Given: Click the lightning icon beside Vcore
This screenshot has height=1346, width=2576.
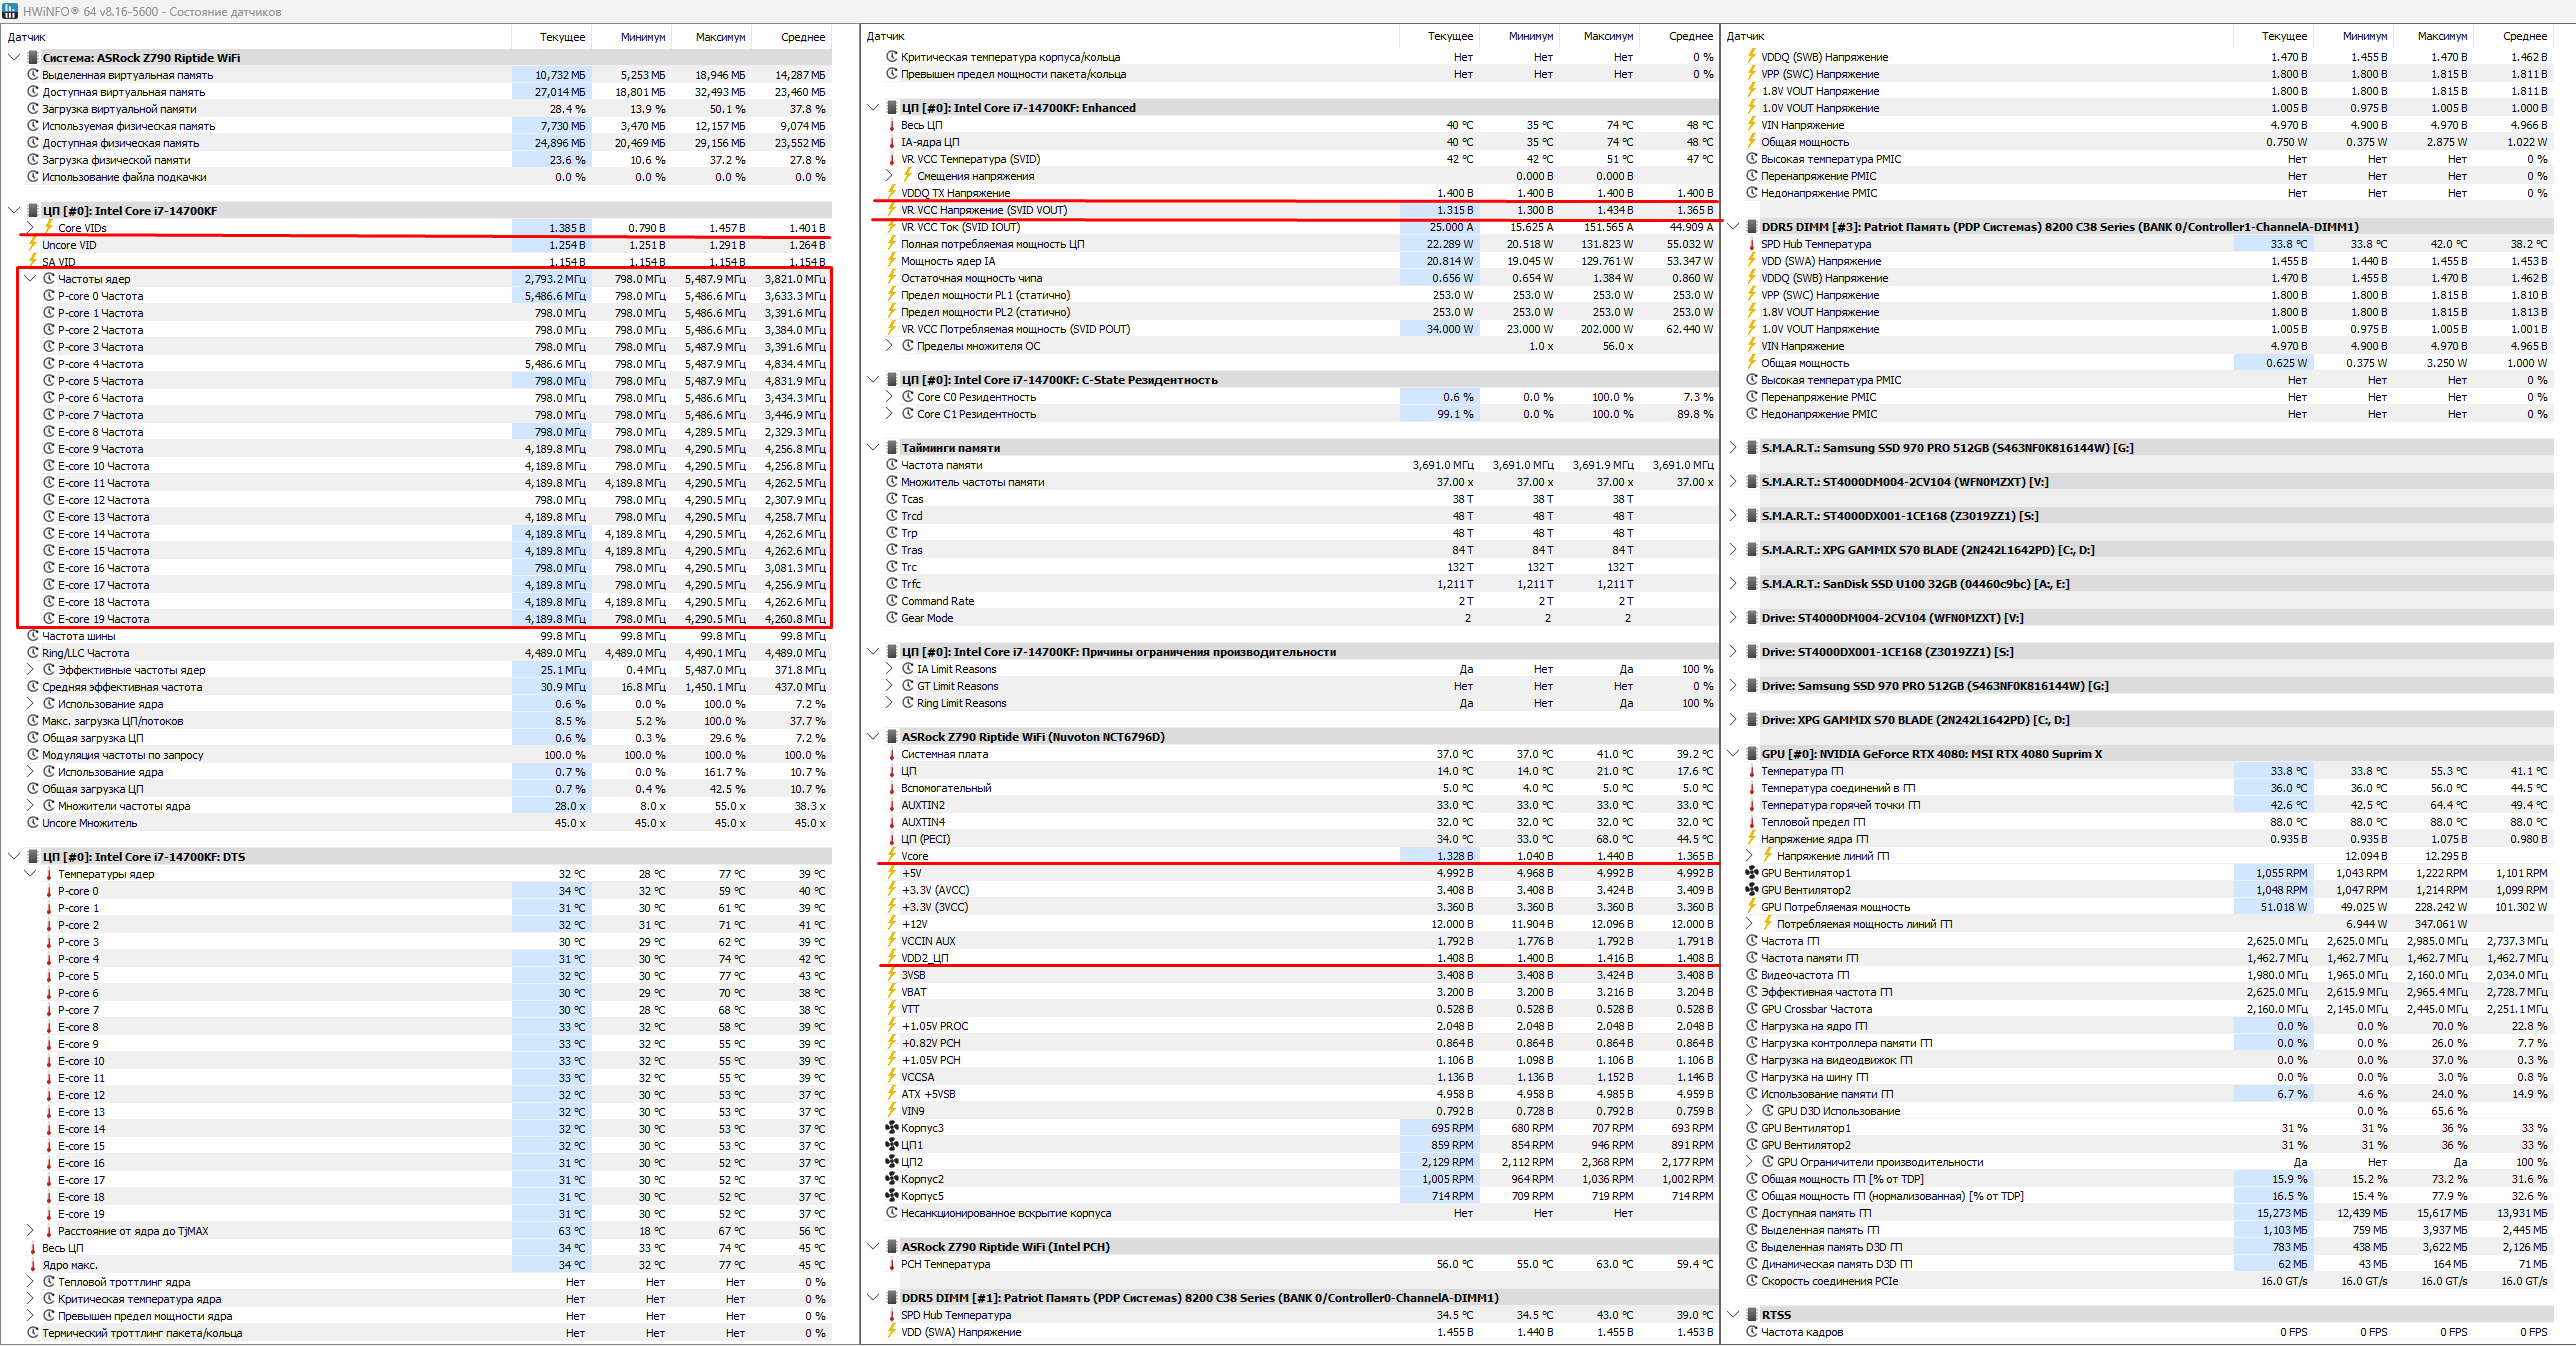Looking at the screenshot, I should coord(891,856).
